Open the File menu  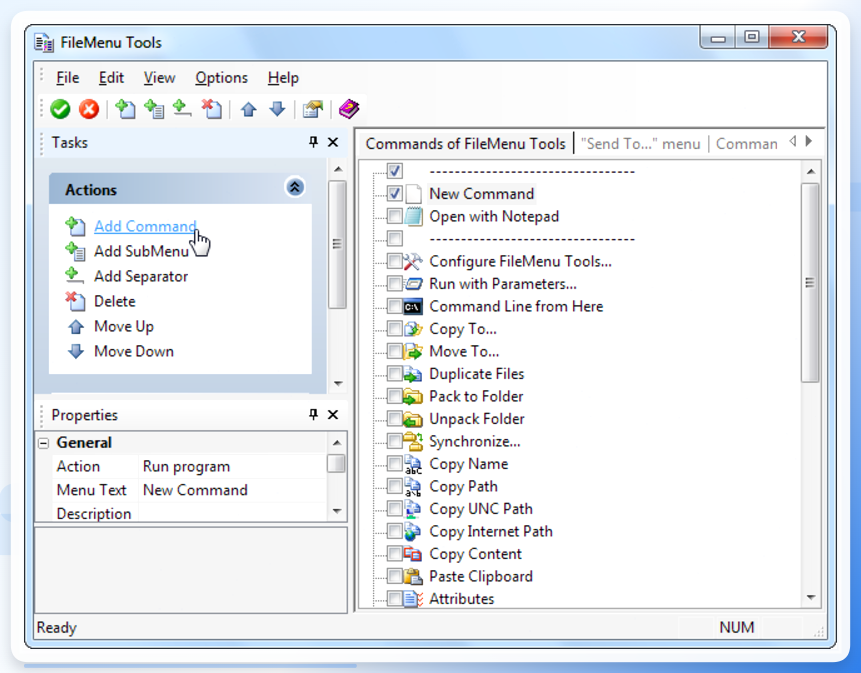click(68, 78)
